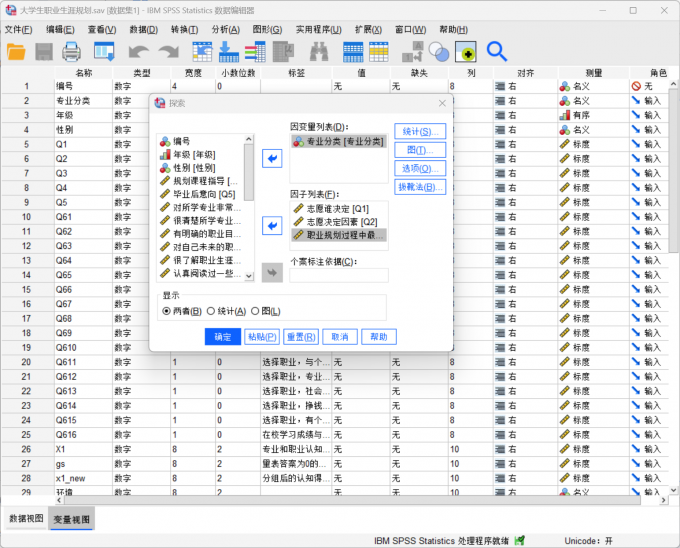Click the Select cases icon
The image size is (680, 548).
point(465,52)
